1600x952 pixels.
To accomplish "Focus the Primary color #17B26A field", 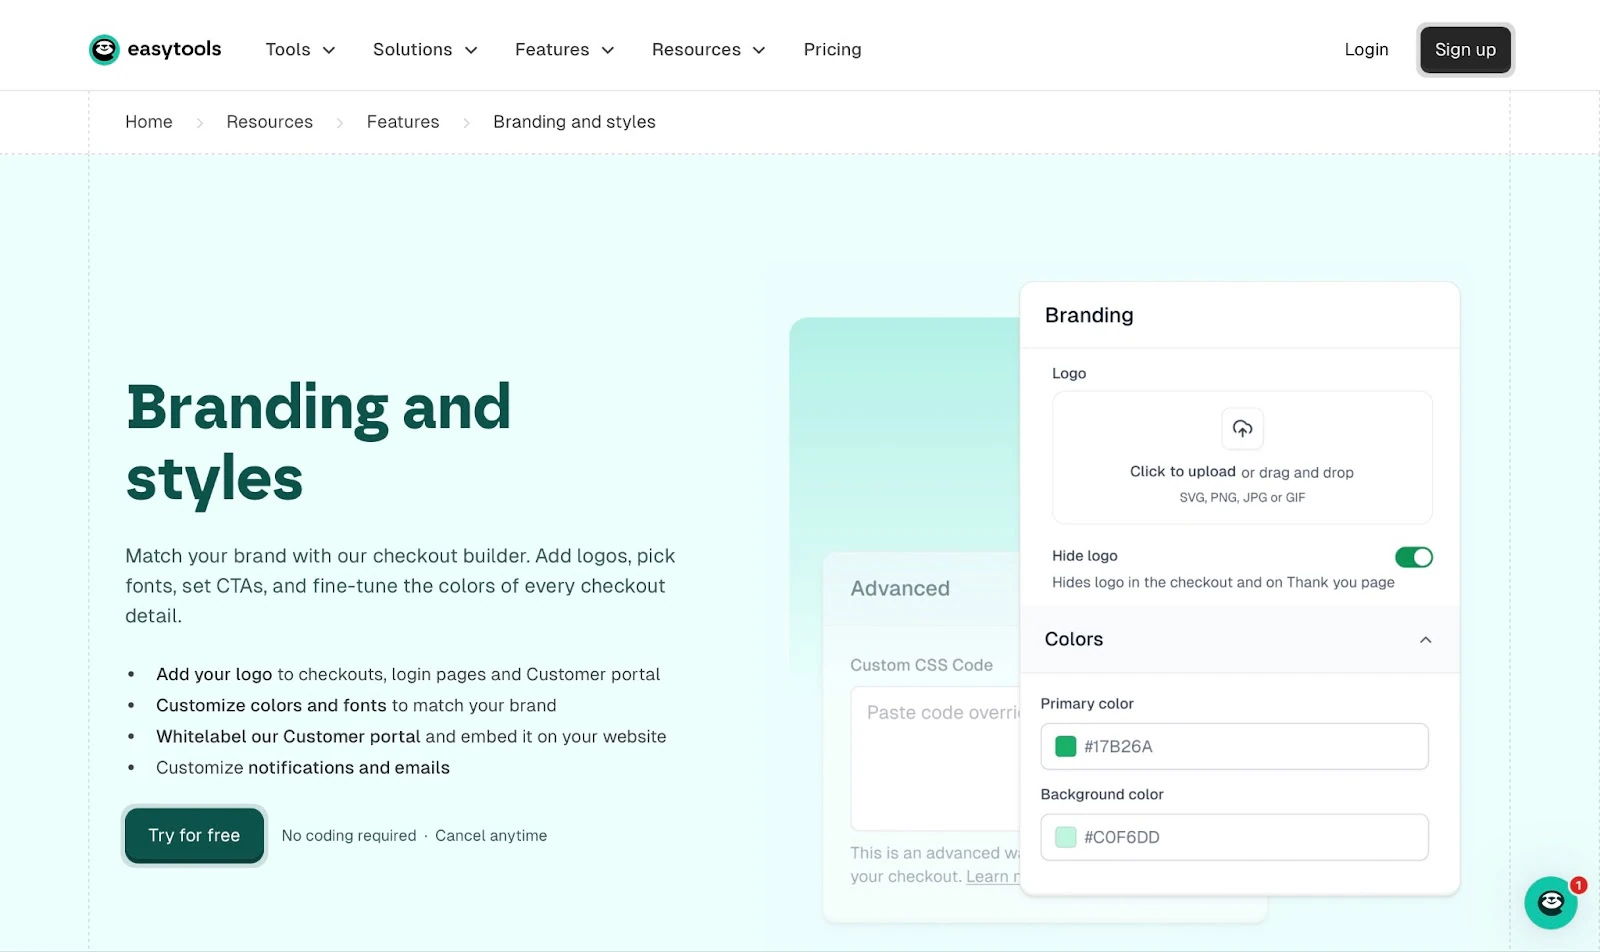I will (x=1234, y=746).
